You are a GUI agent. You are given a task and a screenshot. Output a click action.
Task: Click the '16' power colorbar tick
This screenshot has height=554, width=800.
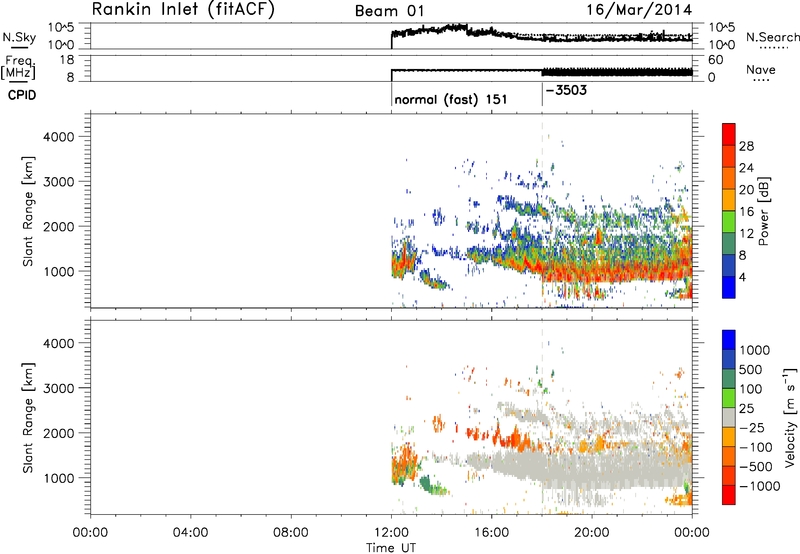click(746, 212)
